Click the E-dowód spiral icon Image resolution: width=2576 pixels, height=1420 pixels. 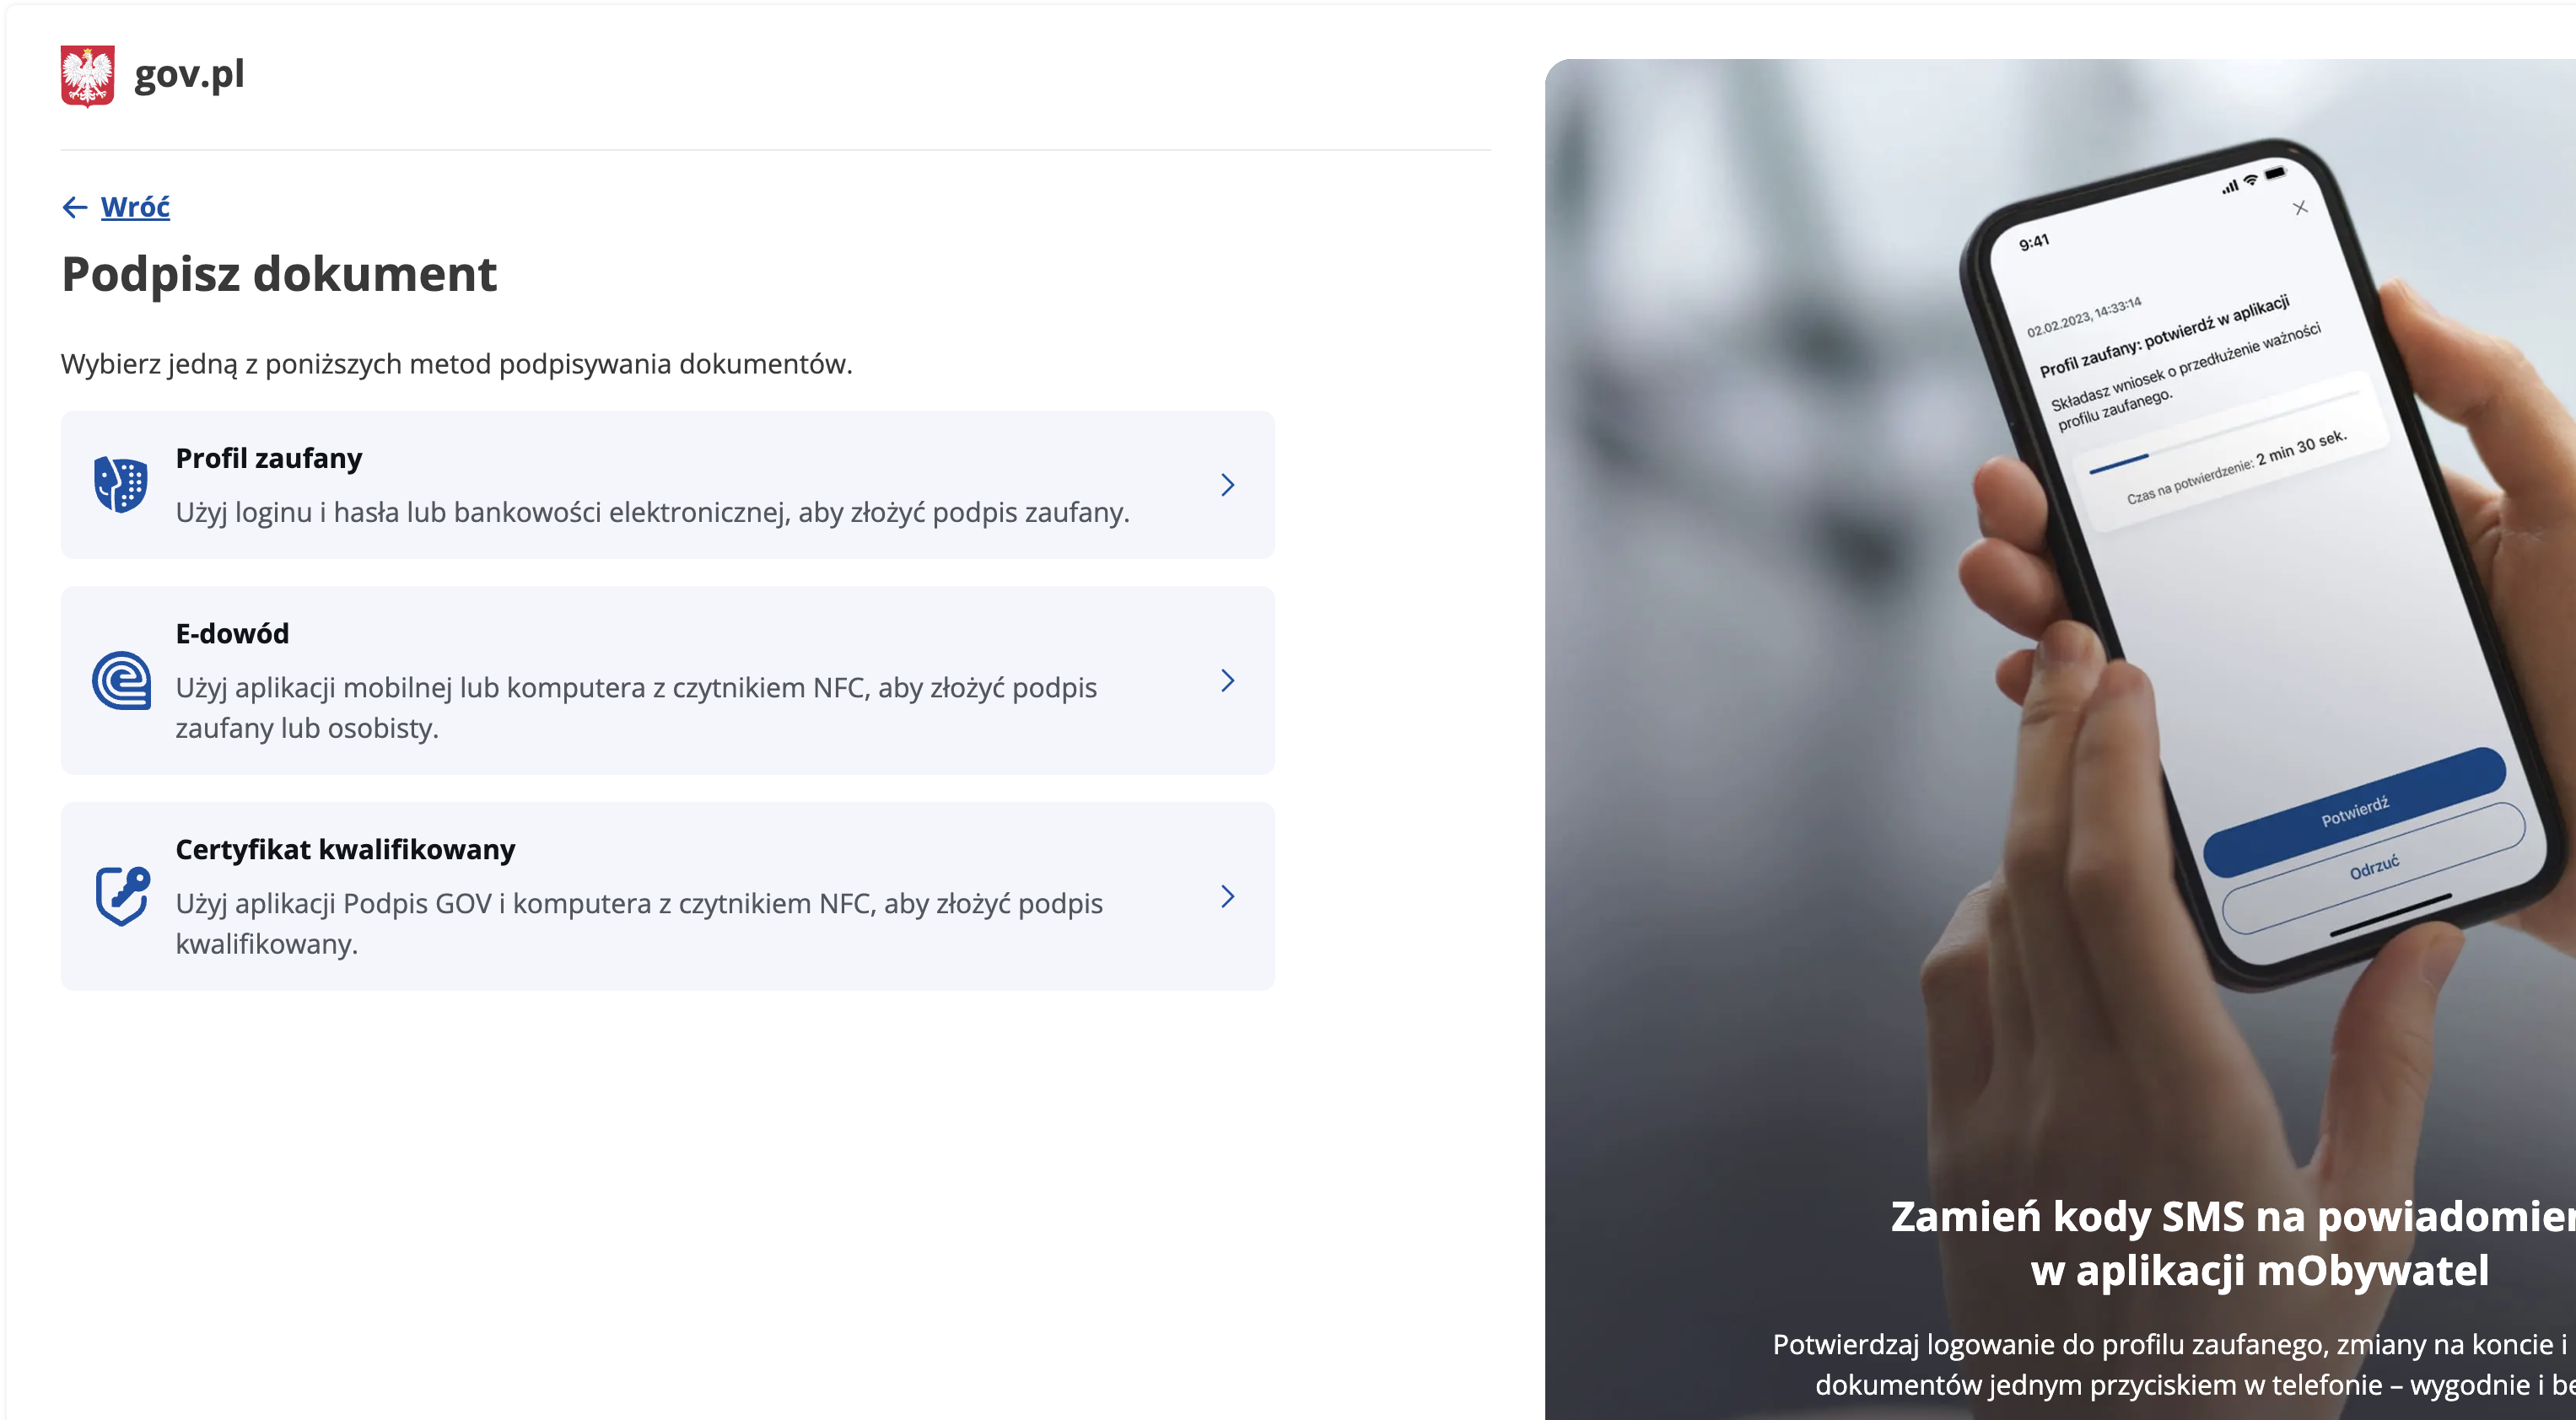[121, 681]
